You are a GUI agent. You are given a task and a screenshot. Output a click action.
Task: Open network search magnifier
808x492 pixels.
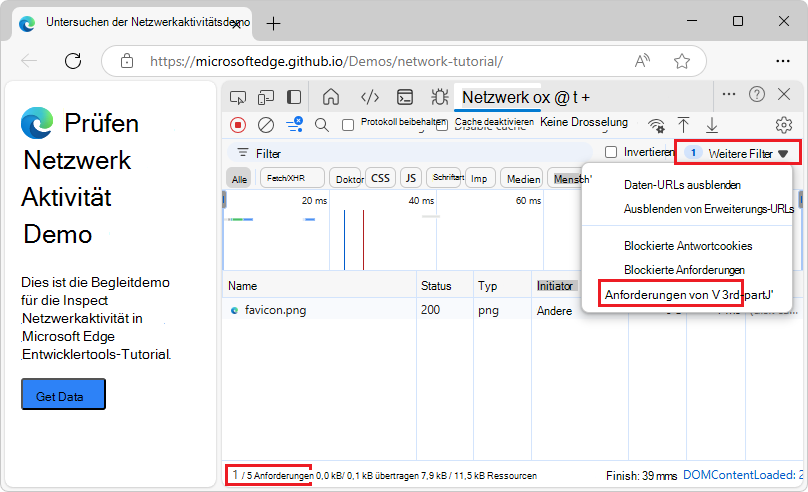(322, 125)
